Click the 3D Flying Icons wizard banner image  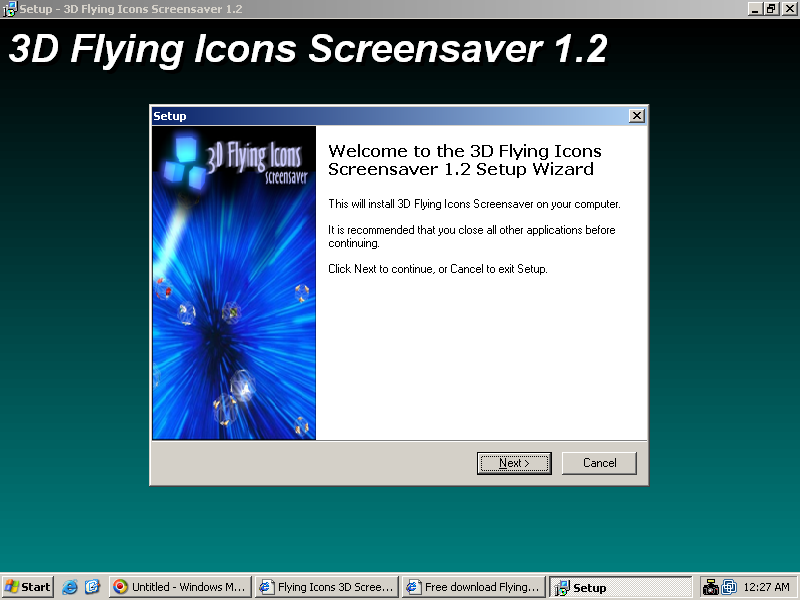234,283
